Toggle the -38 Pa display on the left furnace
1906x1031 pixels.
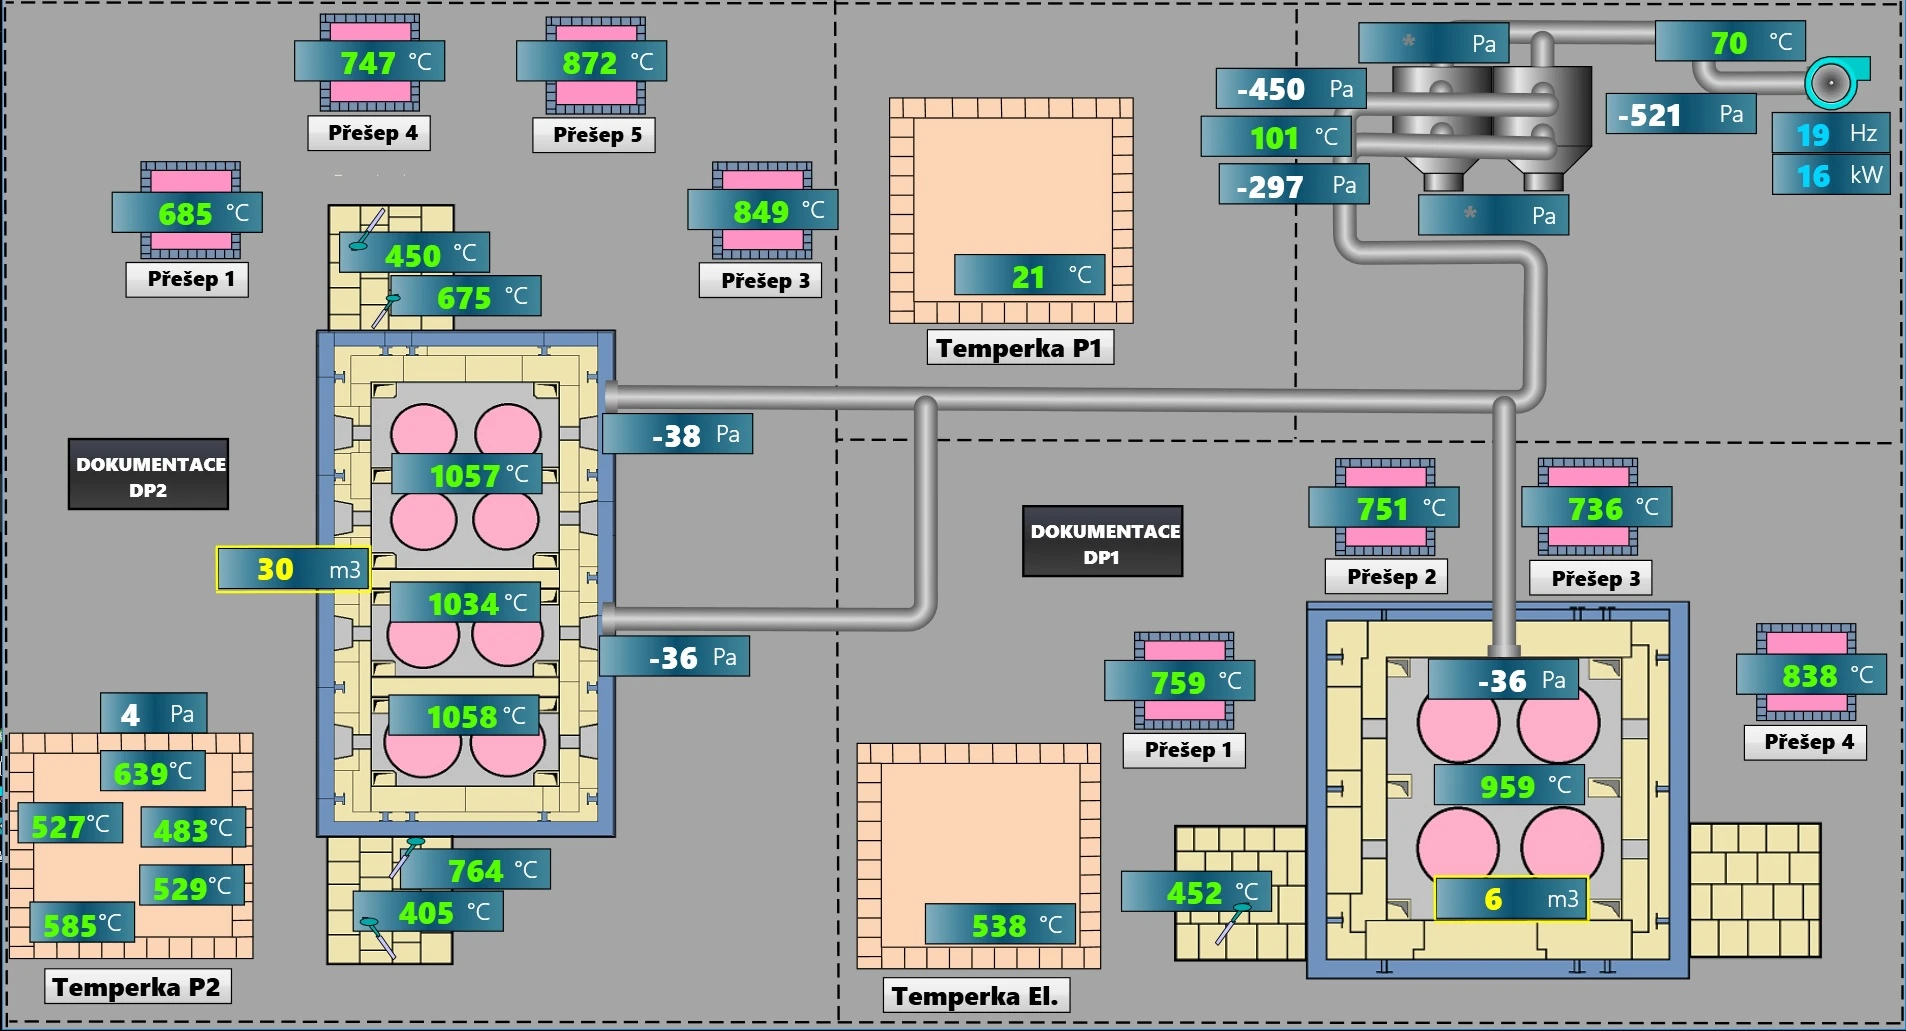tap(679, 434)
